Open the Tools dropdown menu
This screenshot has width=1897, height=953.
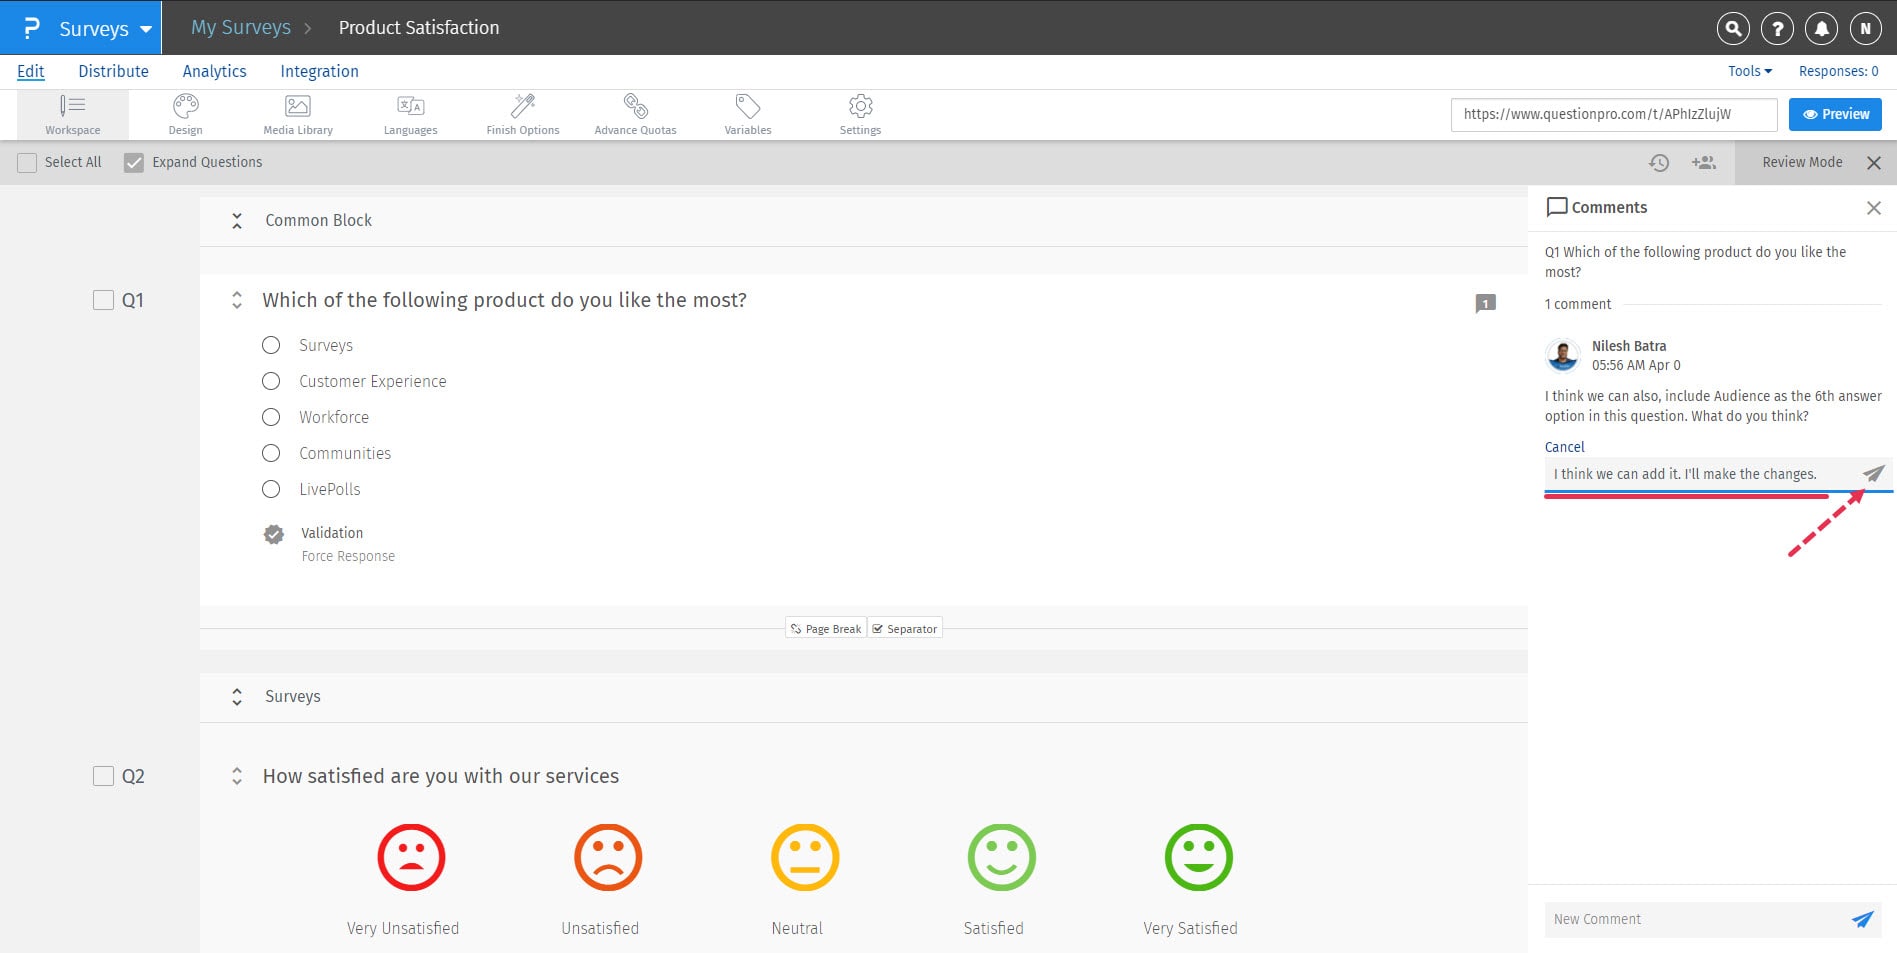1748,71
